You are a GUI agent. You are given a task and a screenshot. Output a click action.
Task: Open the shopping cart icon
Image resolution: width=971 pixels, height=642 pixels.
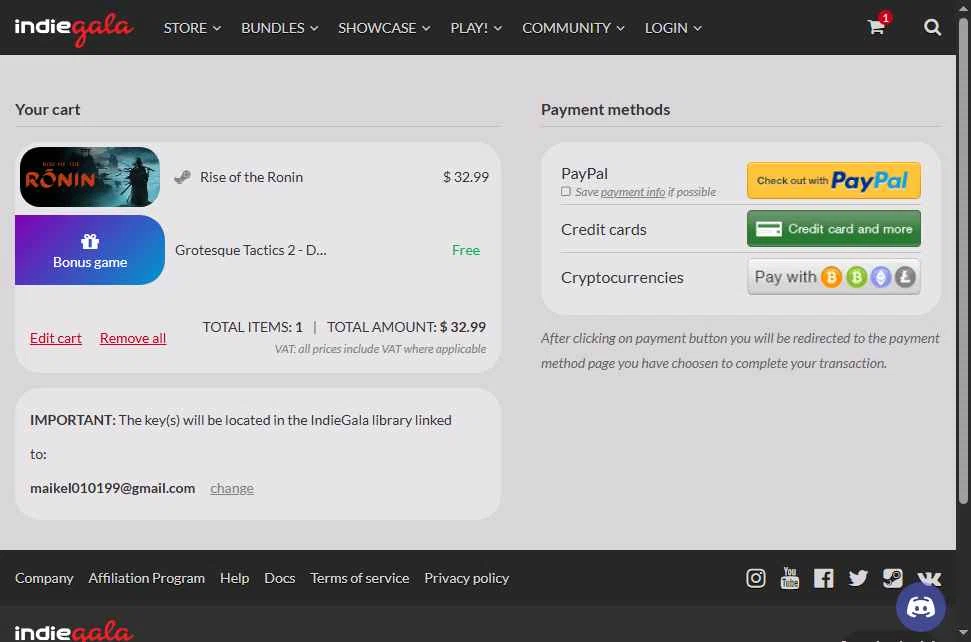877,26
